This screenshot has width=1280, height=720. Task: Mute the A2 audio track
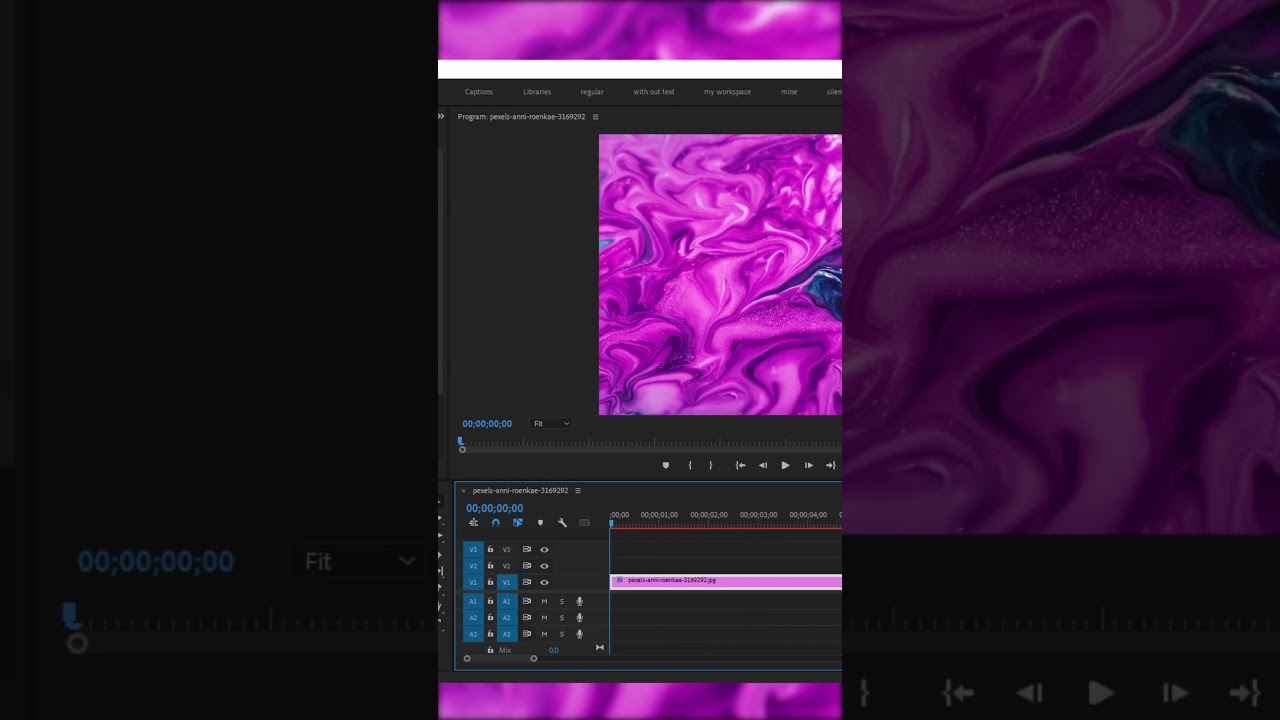pos(544,618)
